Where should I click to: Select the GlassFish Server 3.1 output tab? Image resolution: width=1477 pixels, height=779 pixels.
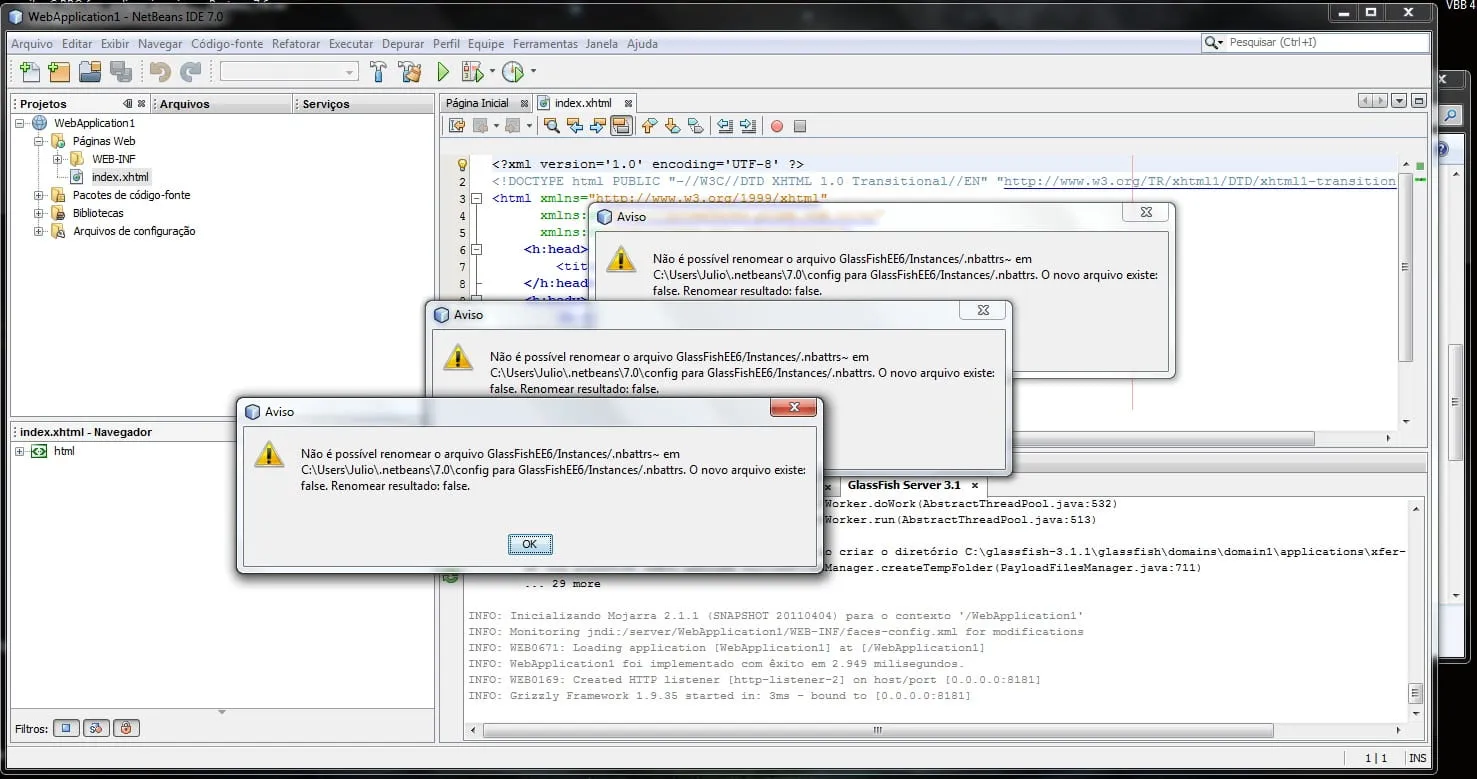point(903,485)
